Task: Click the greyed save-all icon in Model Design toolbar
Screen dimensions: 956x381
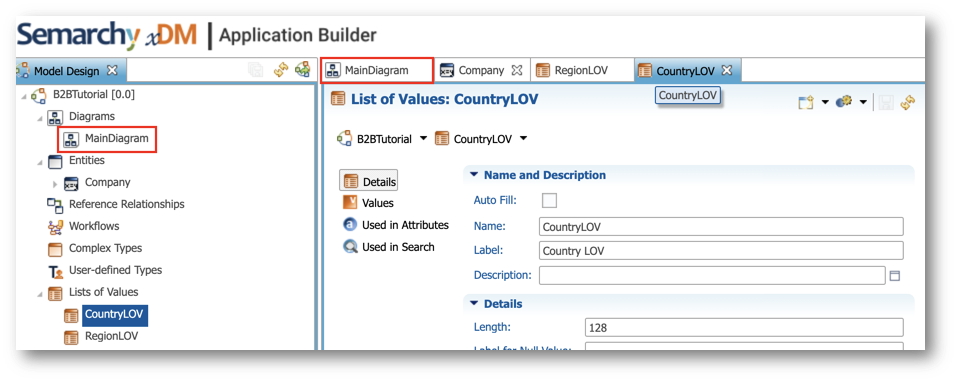Action: pos(255,70)
